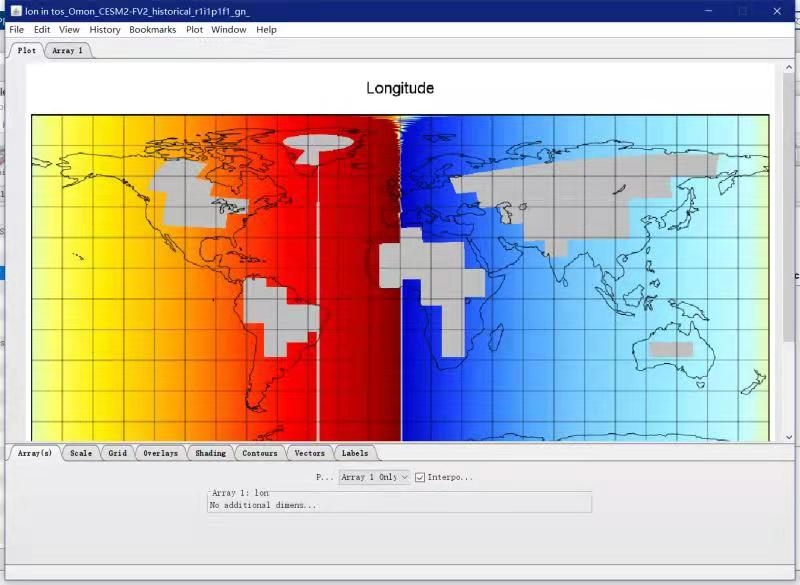Switch to the Array 1 tab
This screenshot has height=585, width=800.
68,51
